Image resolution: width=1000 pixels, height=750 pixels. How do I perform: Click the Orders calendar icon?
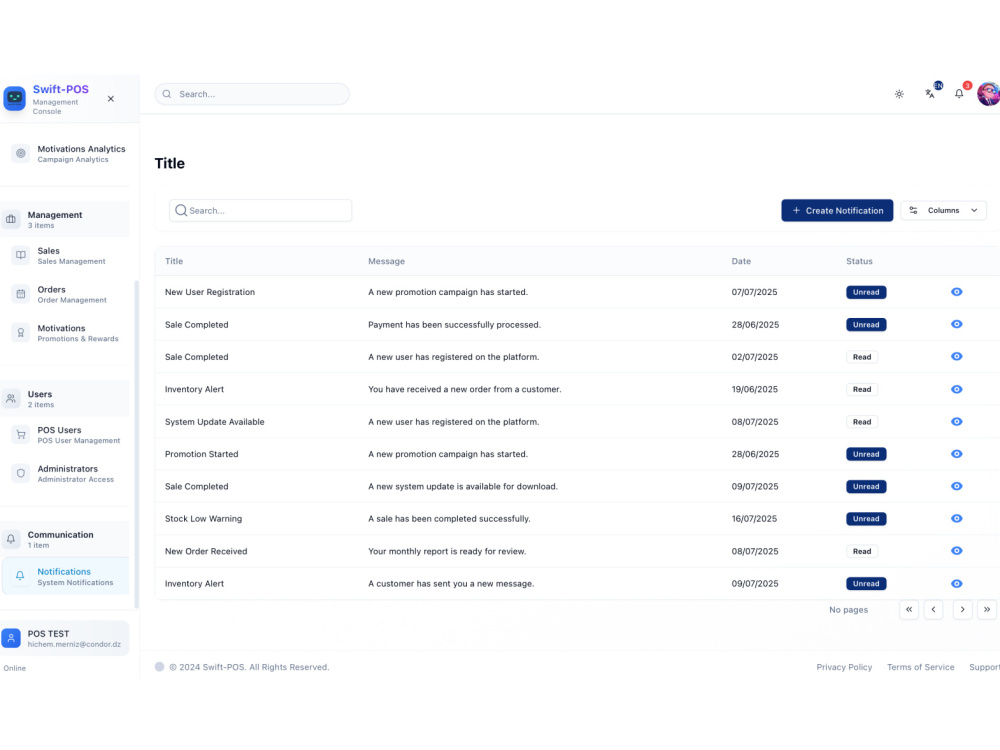click(21, 294)
